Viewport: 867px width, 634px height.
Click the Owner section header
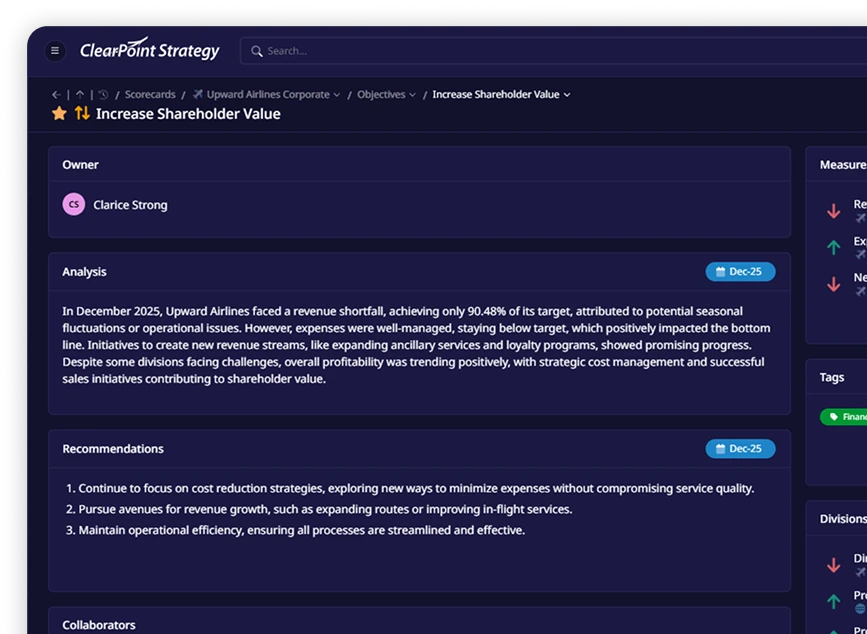80,165
